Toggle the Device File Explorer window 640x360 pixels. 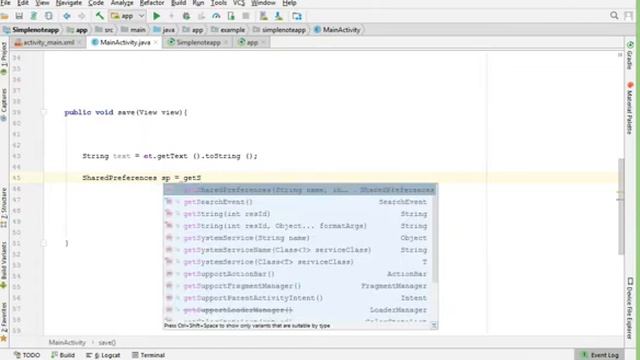pyautogui.click(x=630, y=308)
